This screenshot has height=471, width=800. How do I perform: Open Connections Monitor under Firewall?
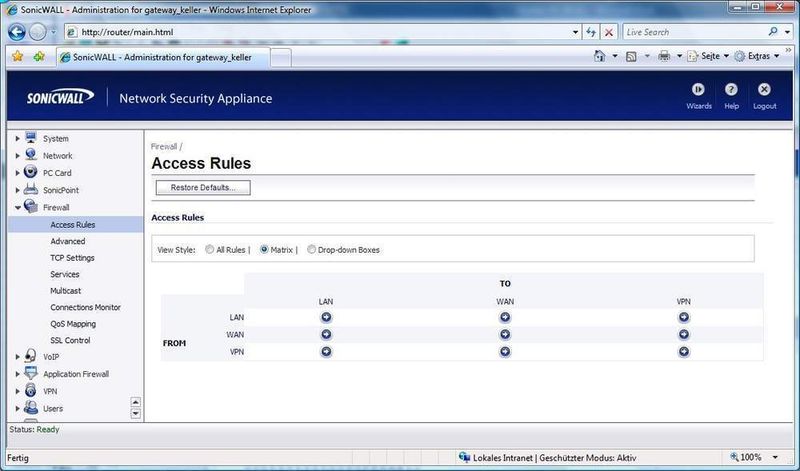[85, 307]
